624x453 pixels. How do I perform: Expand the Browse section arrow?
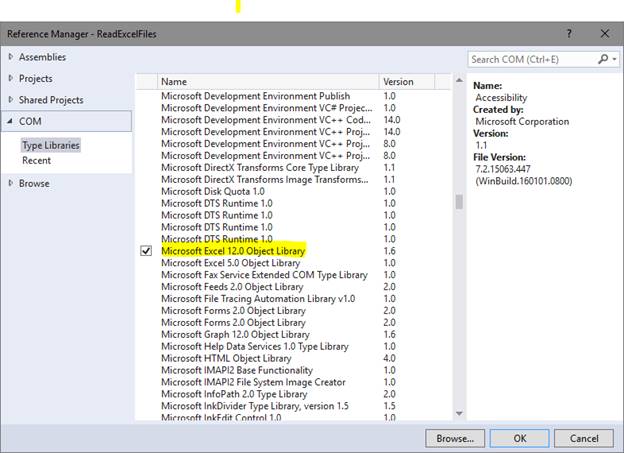11,183
